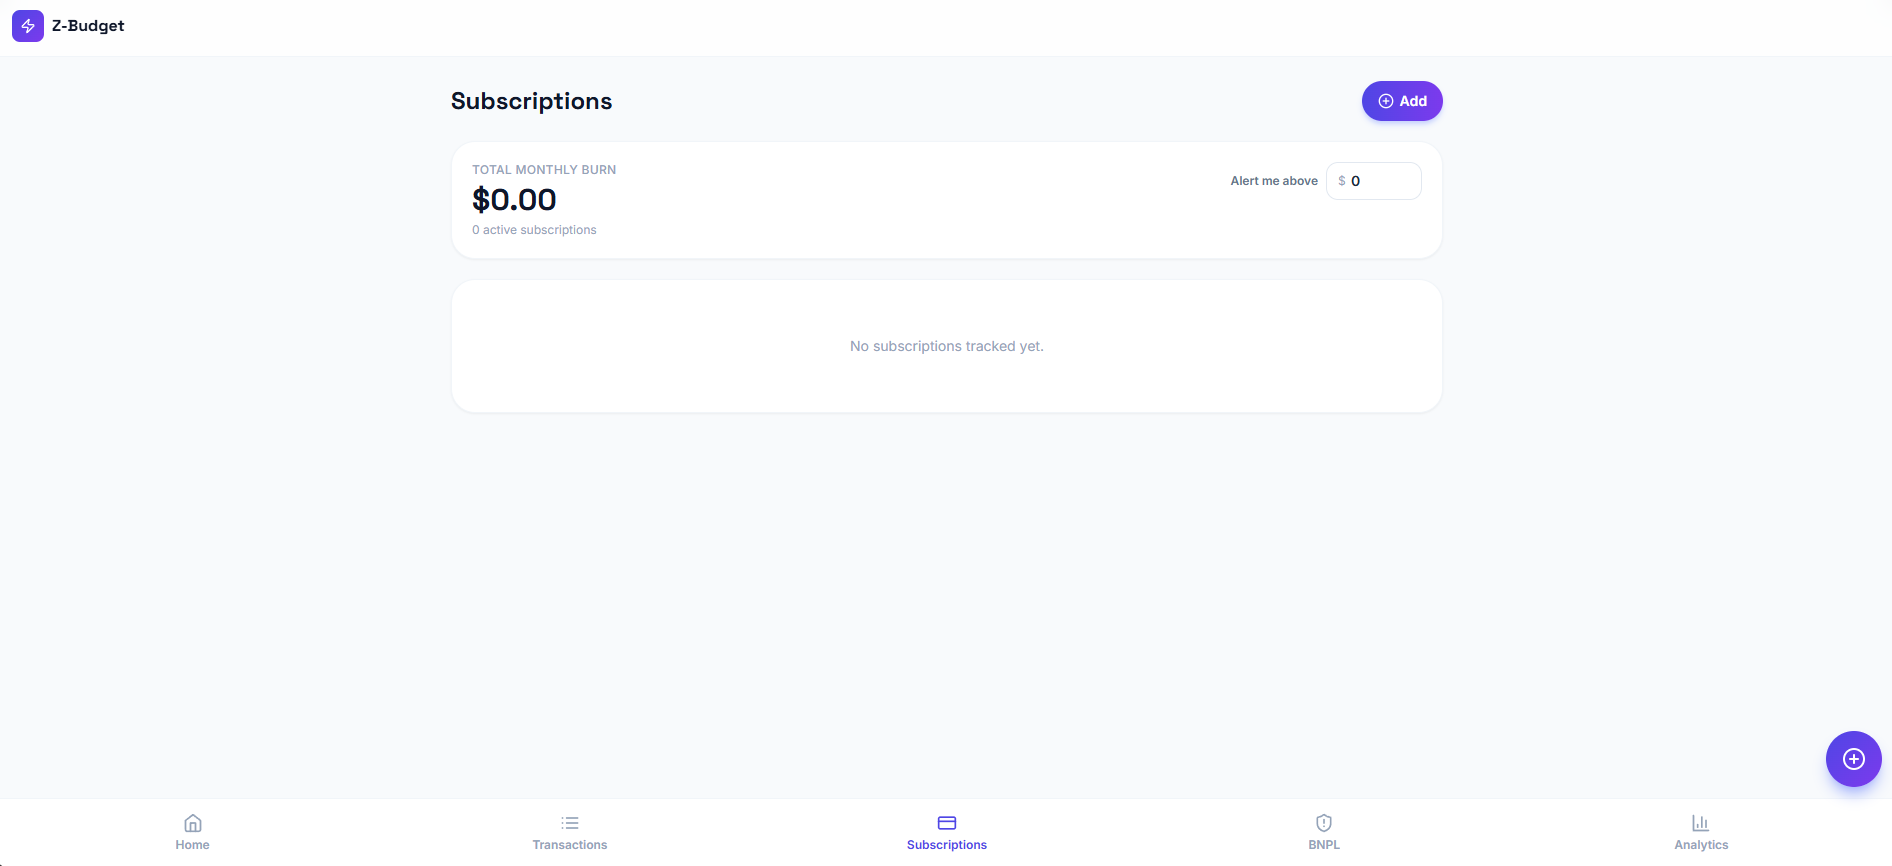The width and height of the screenshot is (1892, 866).
Task: Open the Home tab house icon
Action: tap(193, 823)
